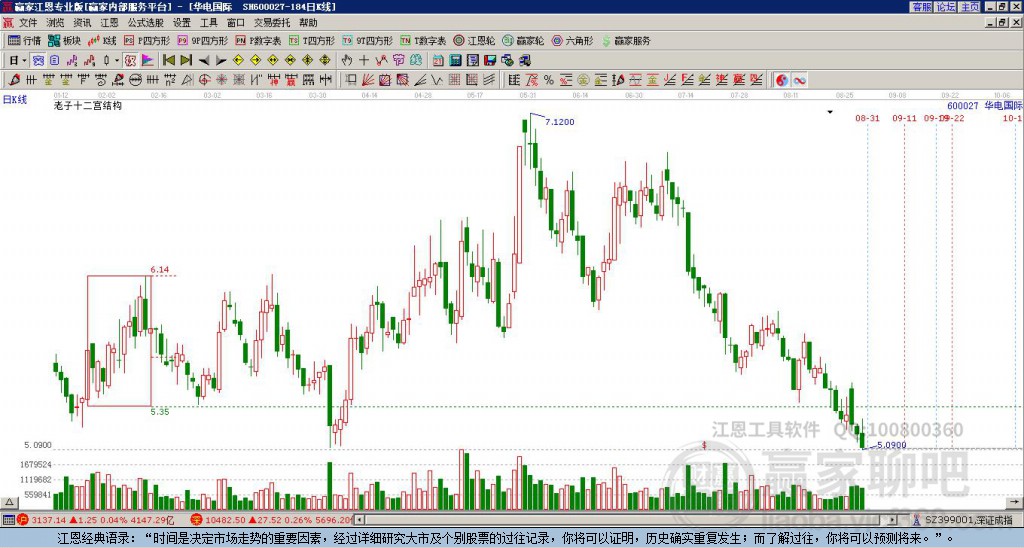Step chart left with black arrow

pos(203,61)
